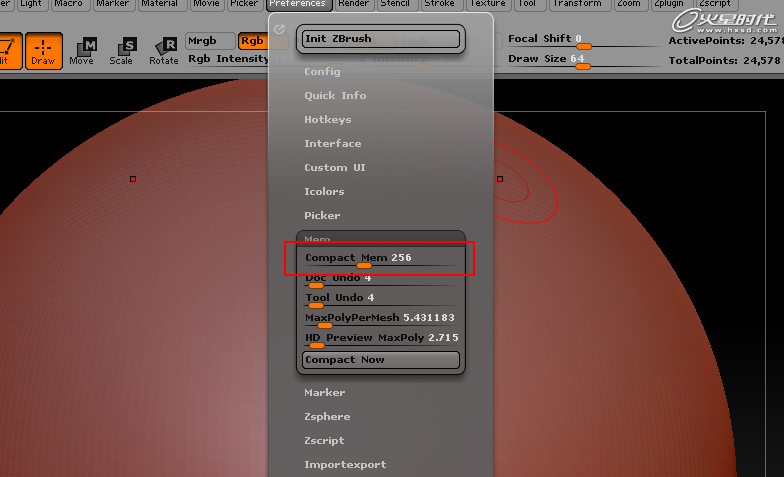The height and width of the screenshot is (477, 784).
Task: Collapse the Mem section header
Action: pyautogui.click(x=381, y=238)
